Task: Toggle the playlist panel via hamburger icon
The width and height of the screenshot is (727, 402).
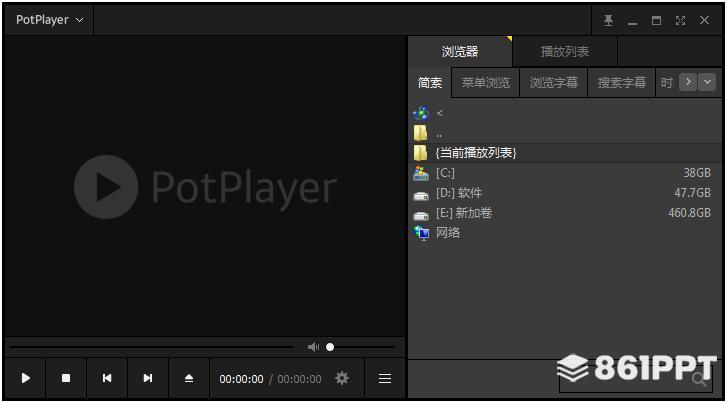Action: coord(385,378)
